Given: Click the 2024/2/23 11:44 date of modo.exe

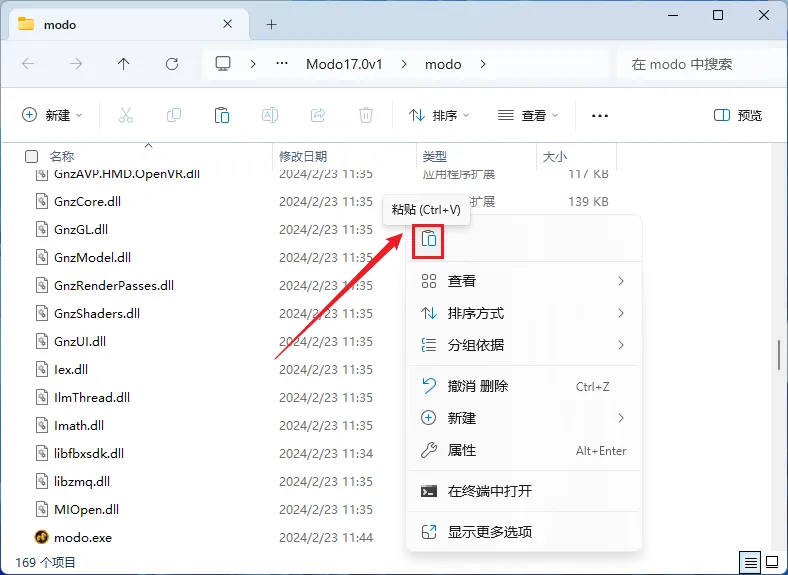Looking at the screenshot, I should click(326, 537).
